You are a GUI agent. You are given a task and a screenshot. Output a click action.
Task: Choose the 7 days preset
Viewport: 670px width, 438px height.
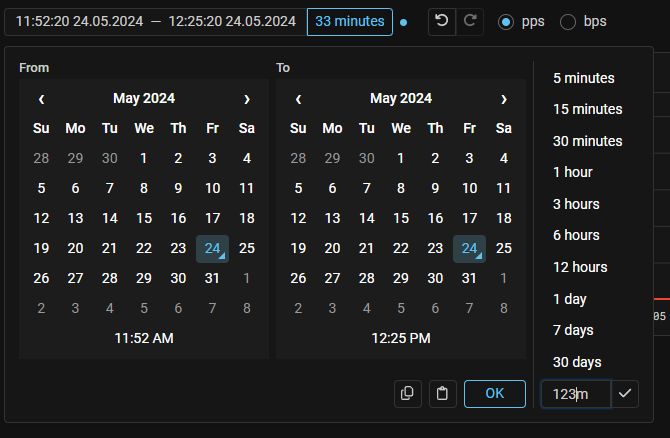(x=573, y=330)
